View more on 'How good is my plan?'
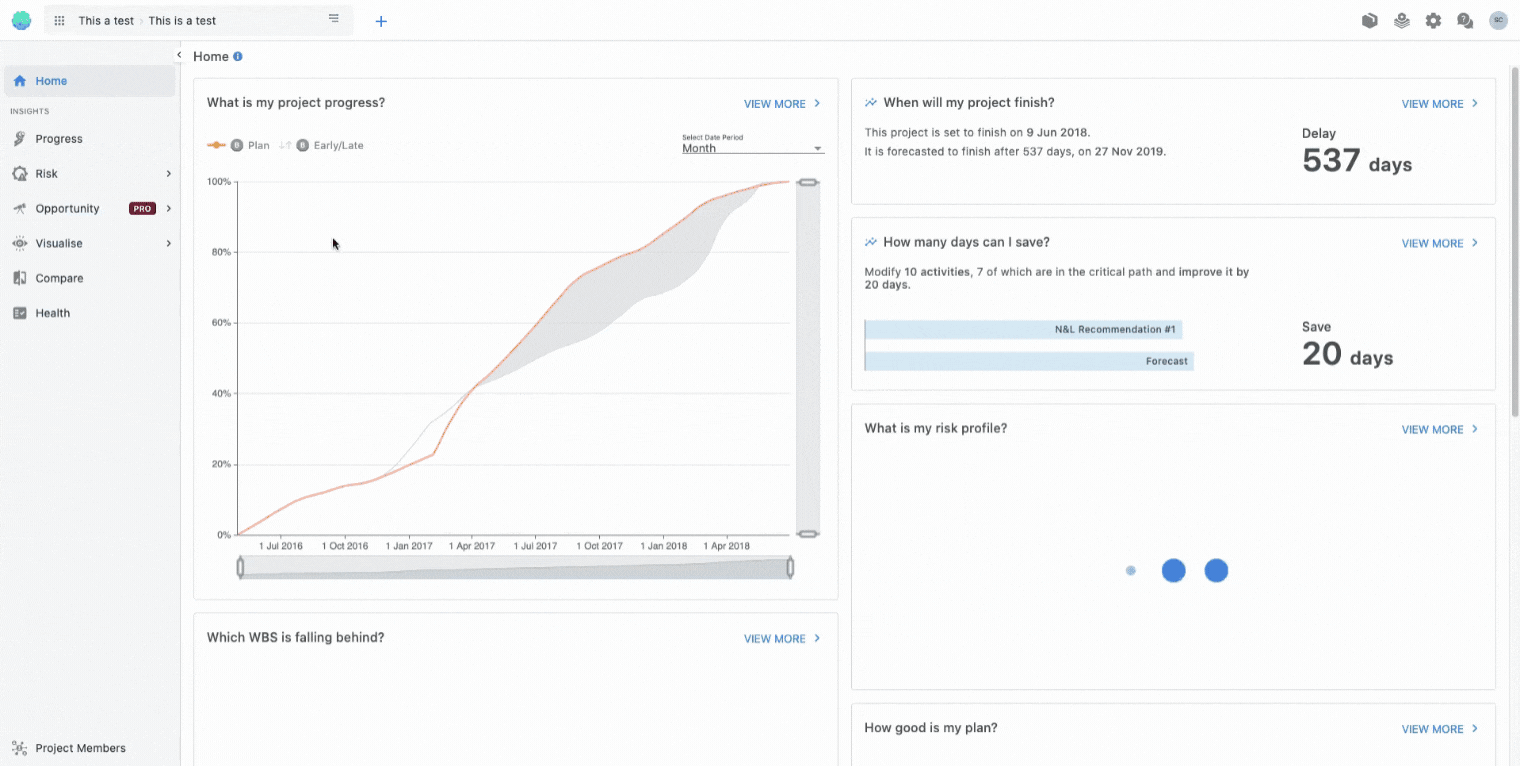This screenshot has height=766, width=1520. [x=1440, y=730]
